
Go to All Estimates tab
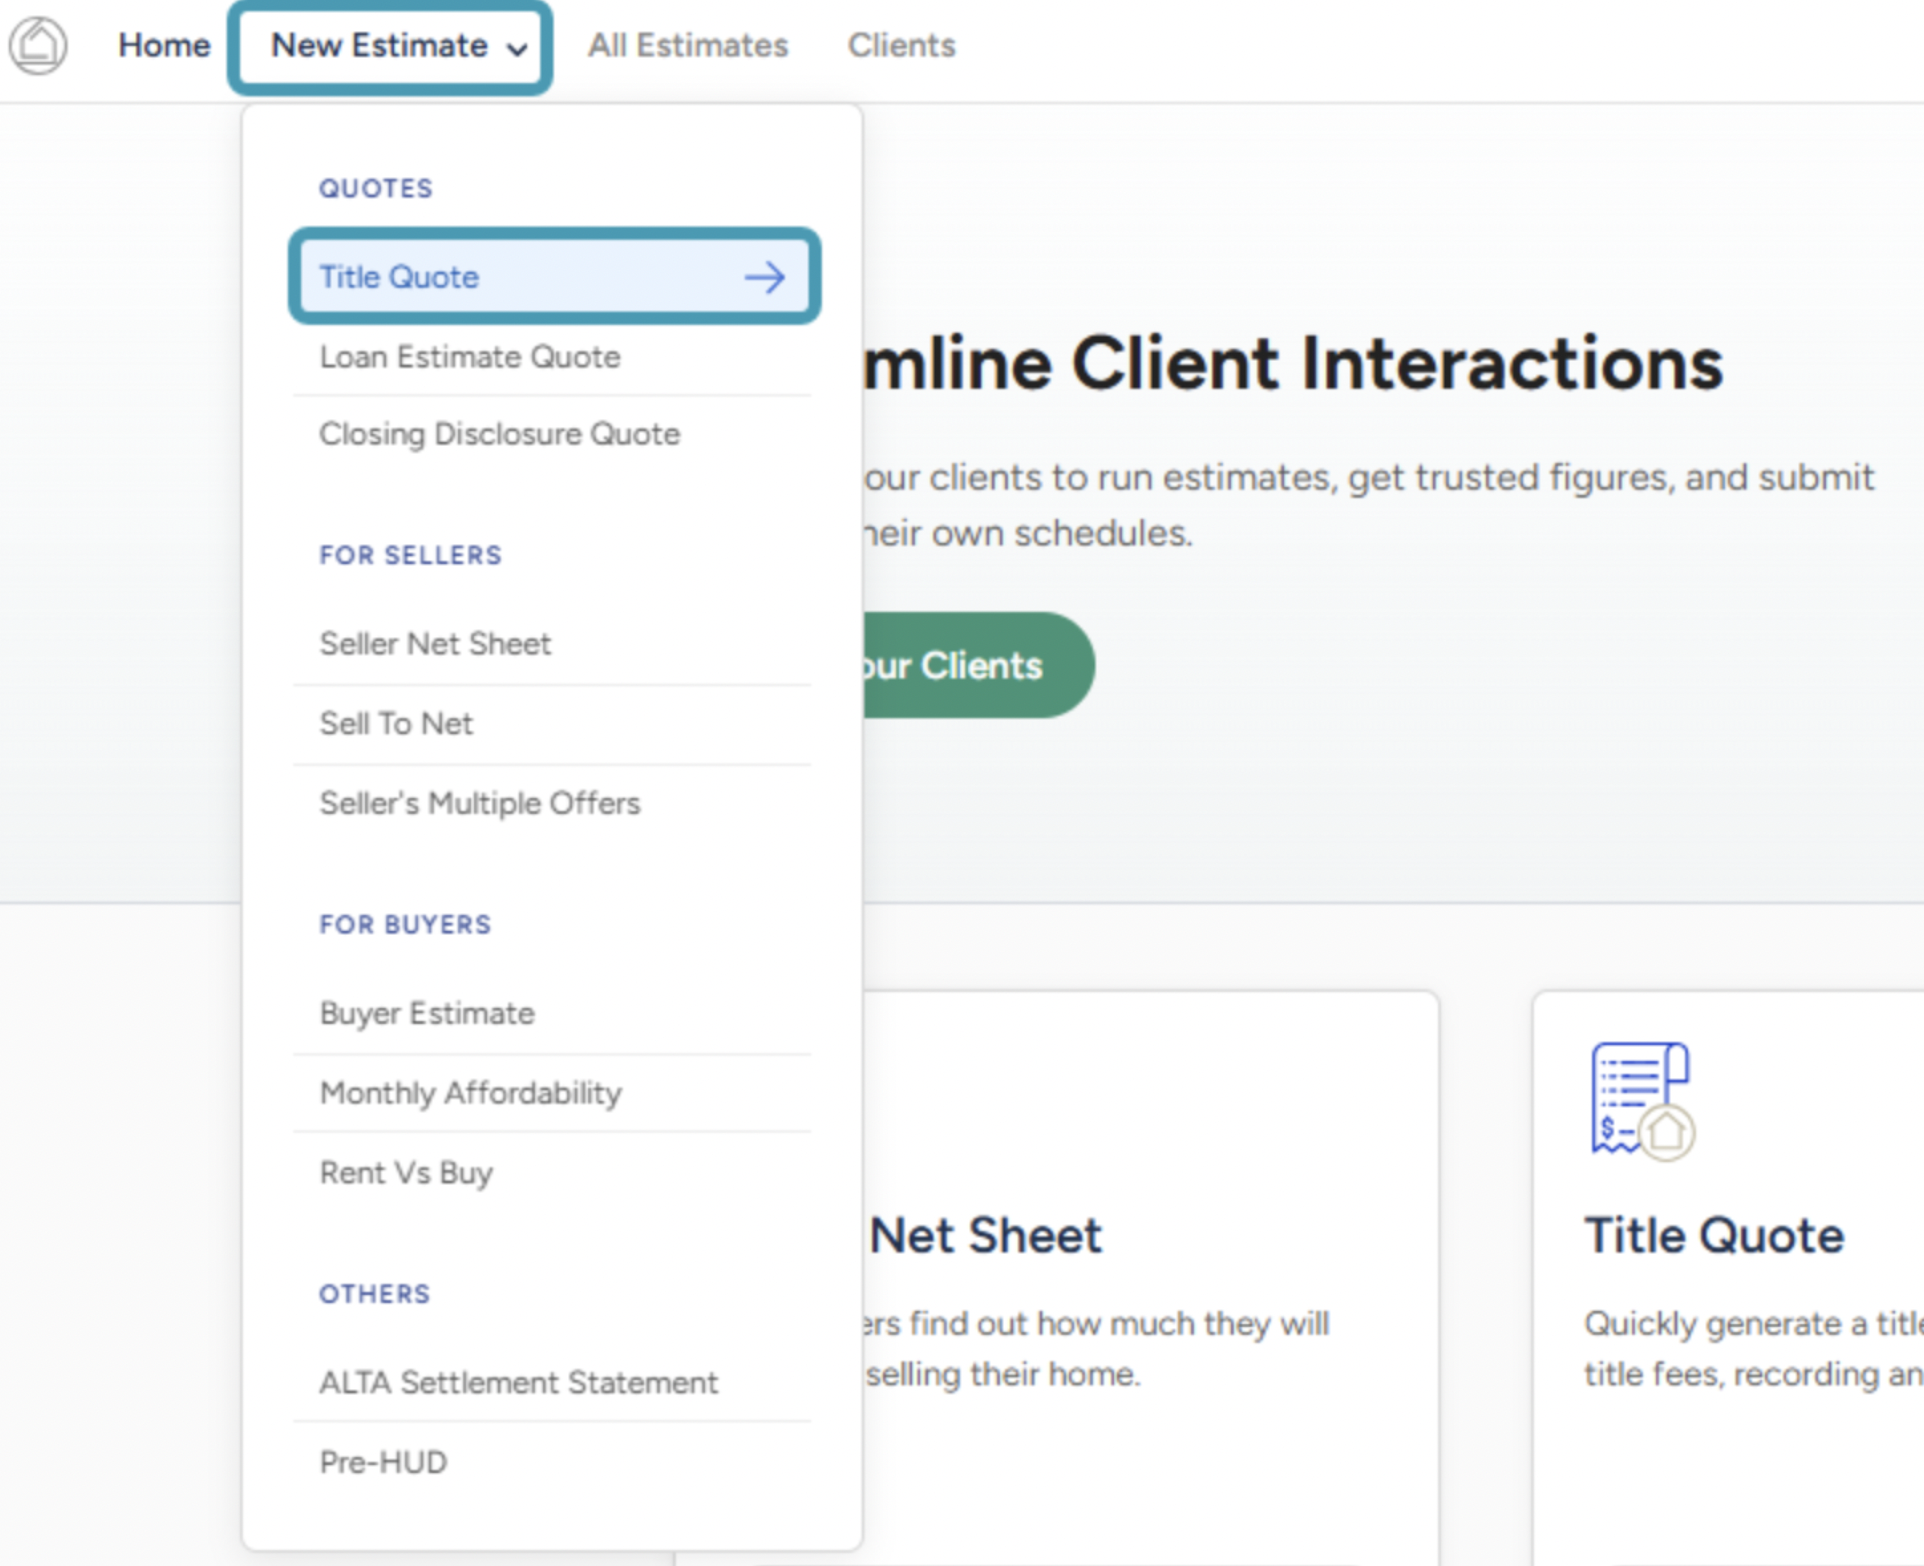(687, 45)
